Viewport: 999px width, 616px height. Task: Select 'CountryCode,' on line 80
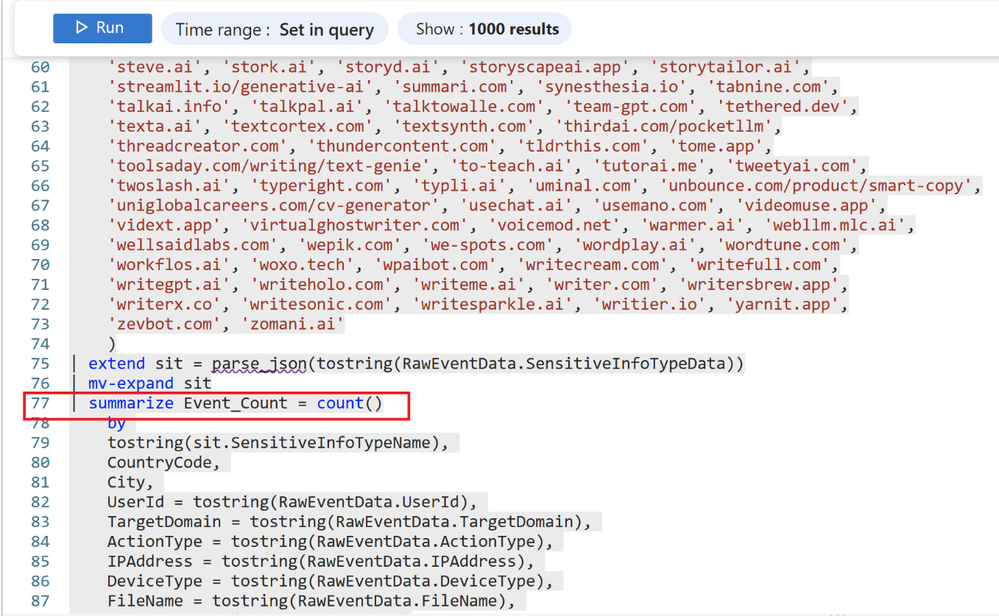[x=164, y=462]
